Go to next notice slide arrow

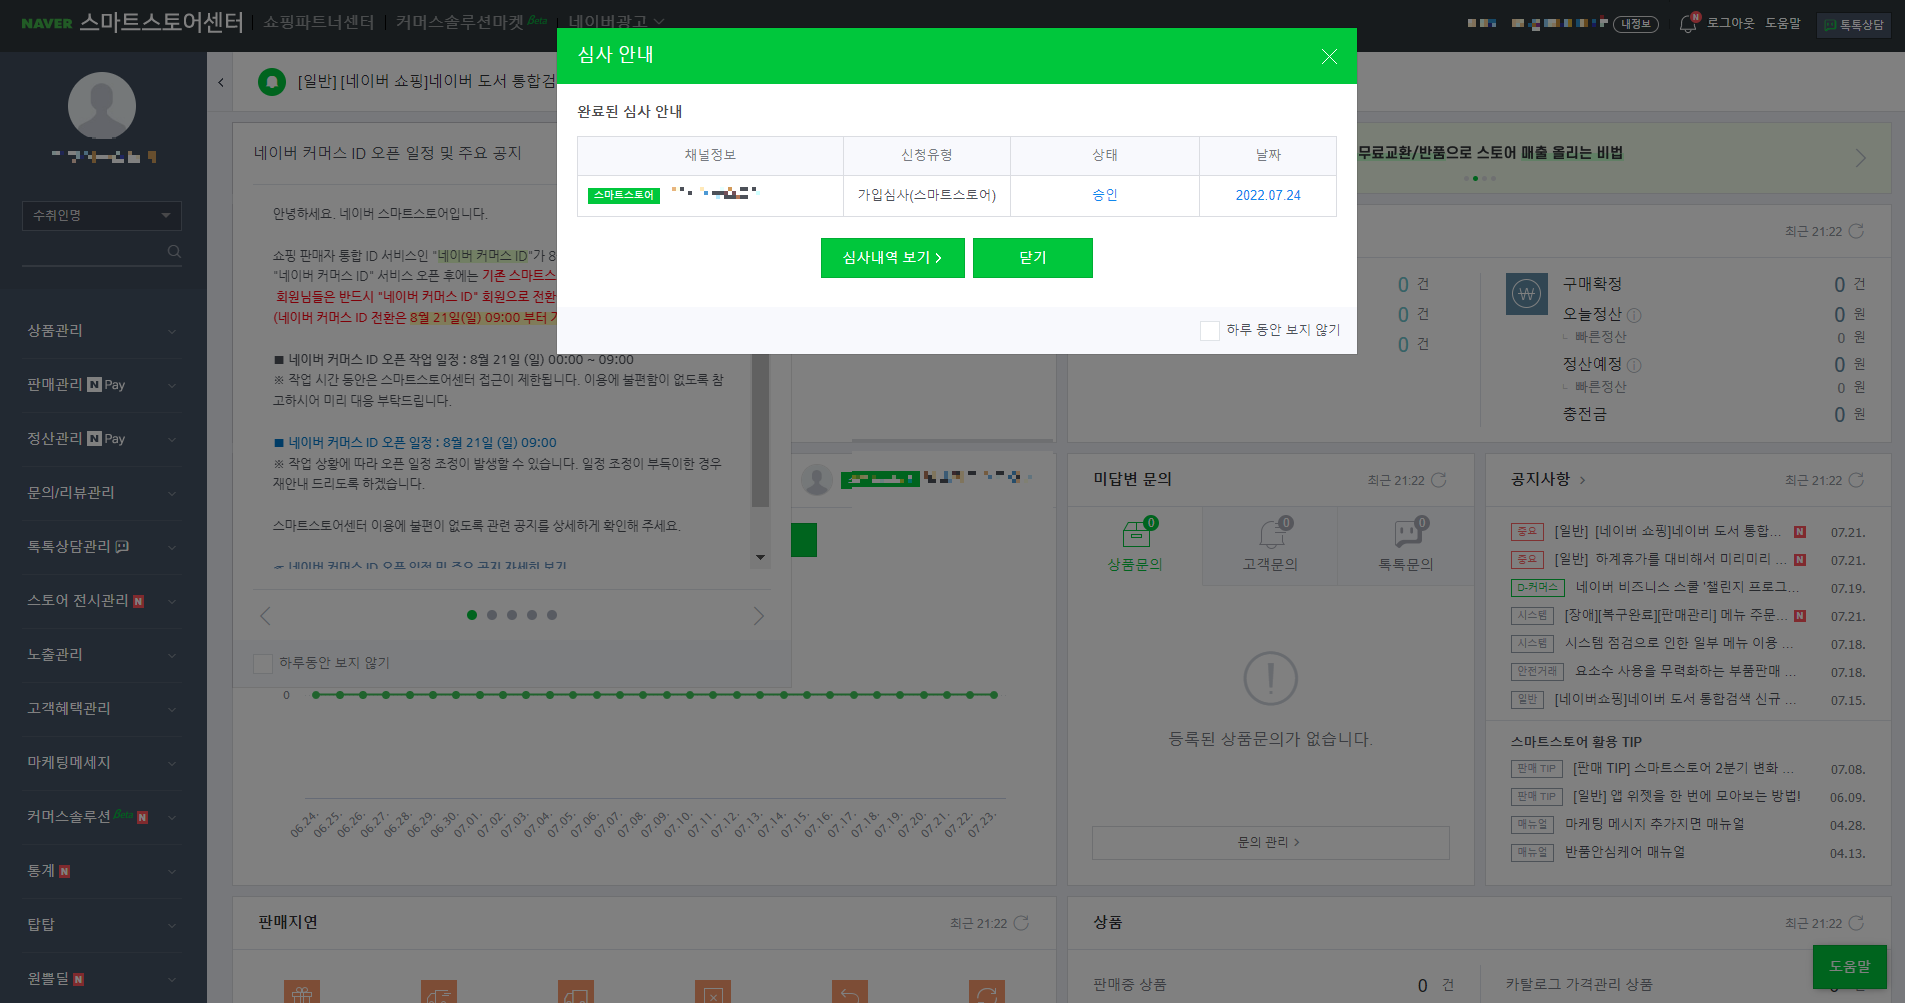pyautogui.click(x=758, y=616)
